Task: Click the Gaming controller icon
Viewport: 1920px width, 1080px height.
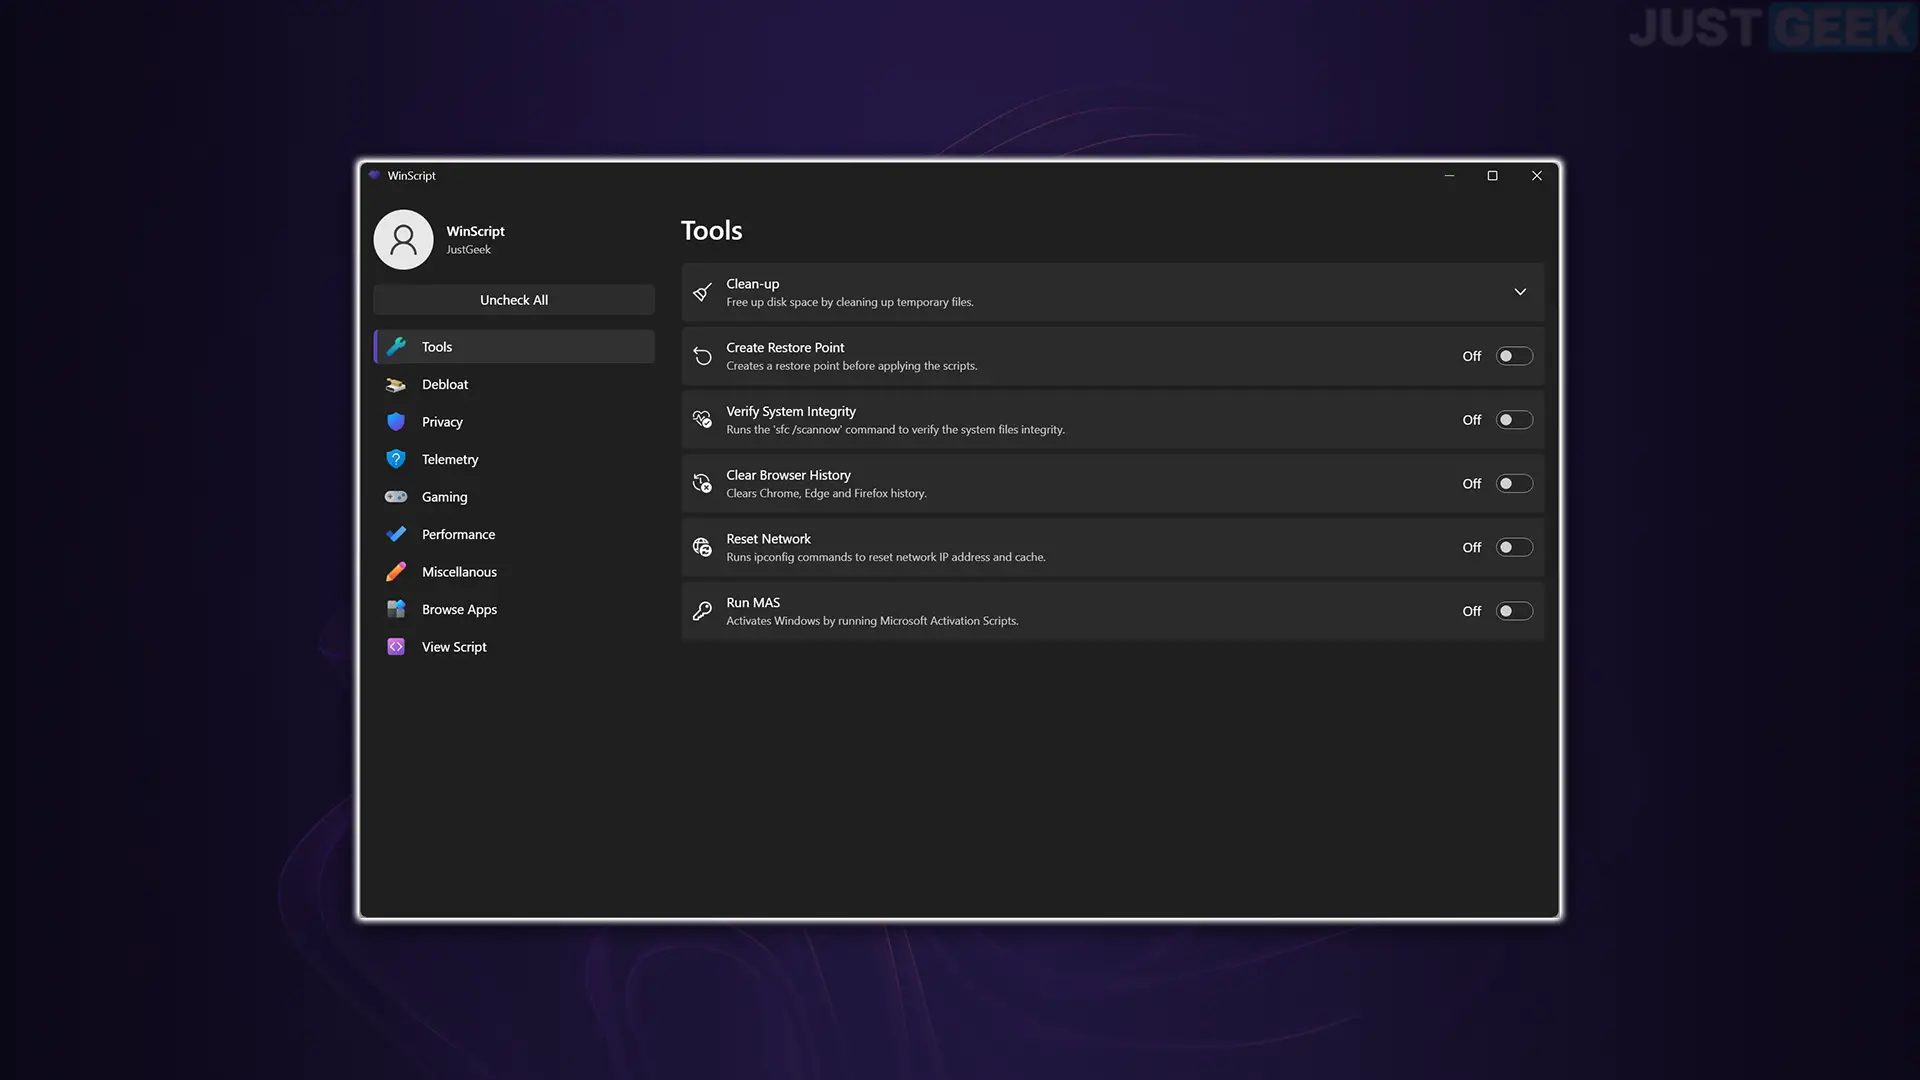Action: point(396,497)
